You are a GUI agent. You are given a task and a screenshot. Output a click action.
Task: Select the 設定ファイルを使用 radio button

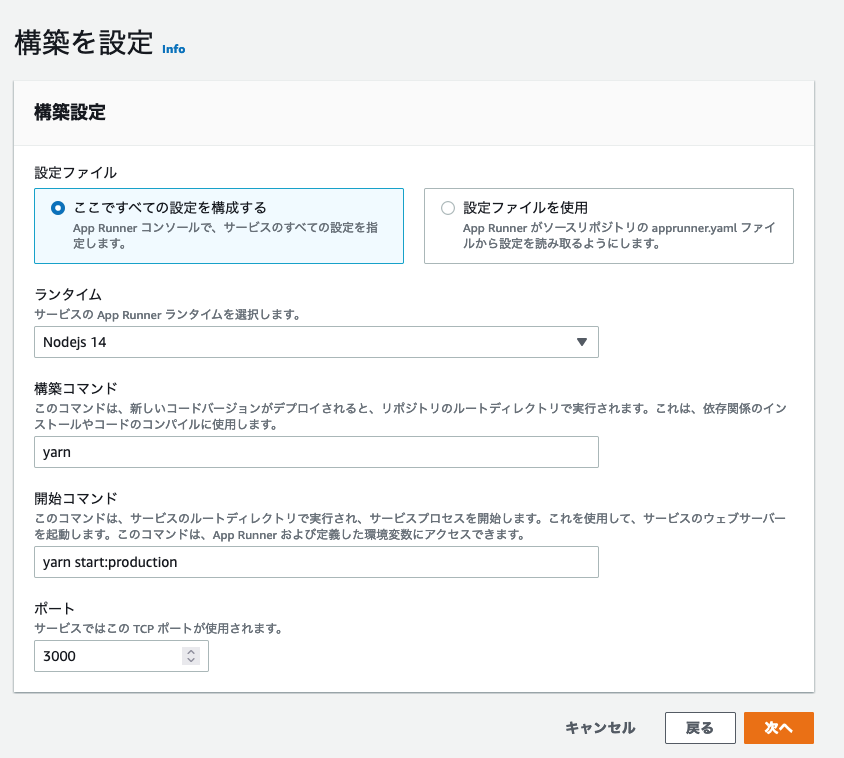(448, 208)
